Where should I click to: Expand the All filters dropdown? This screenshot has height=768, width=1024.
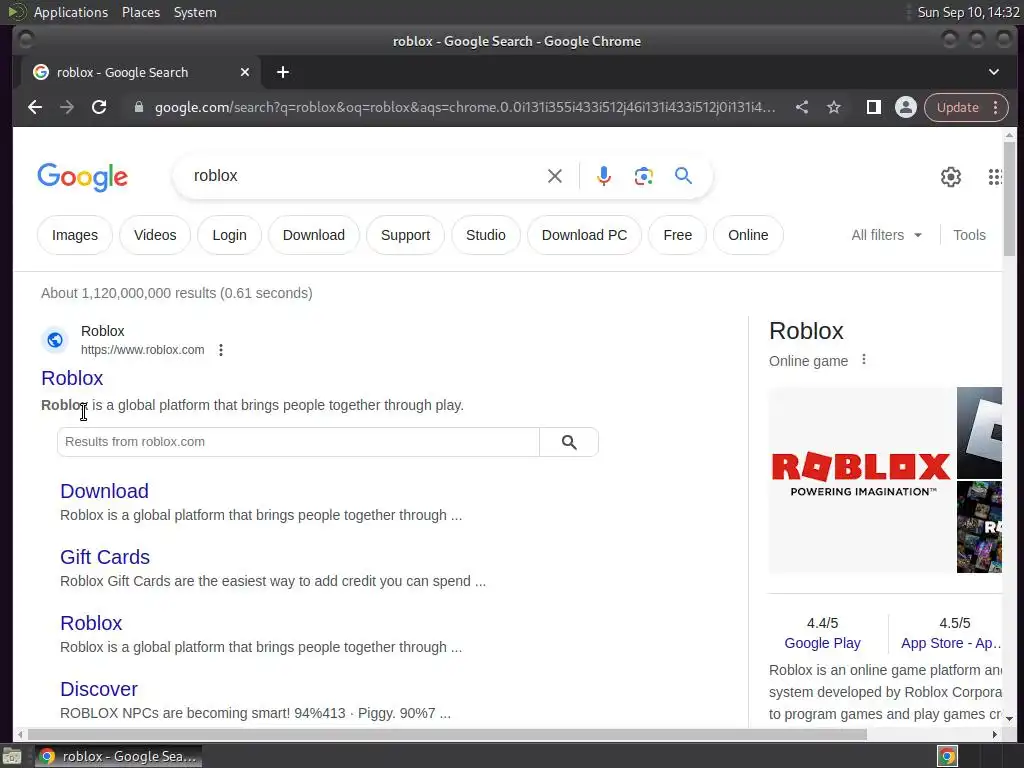coord(886,235)
